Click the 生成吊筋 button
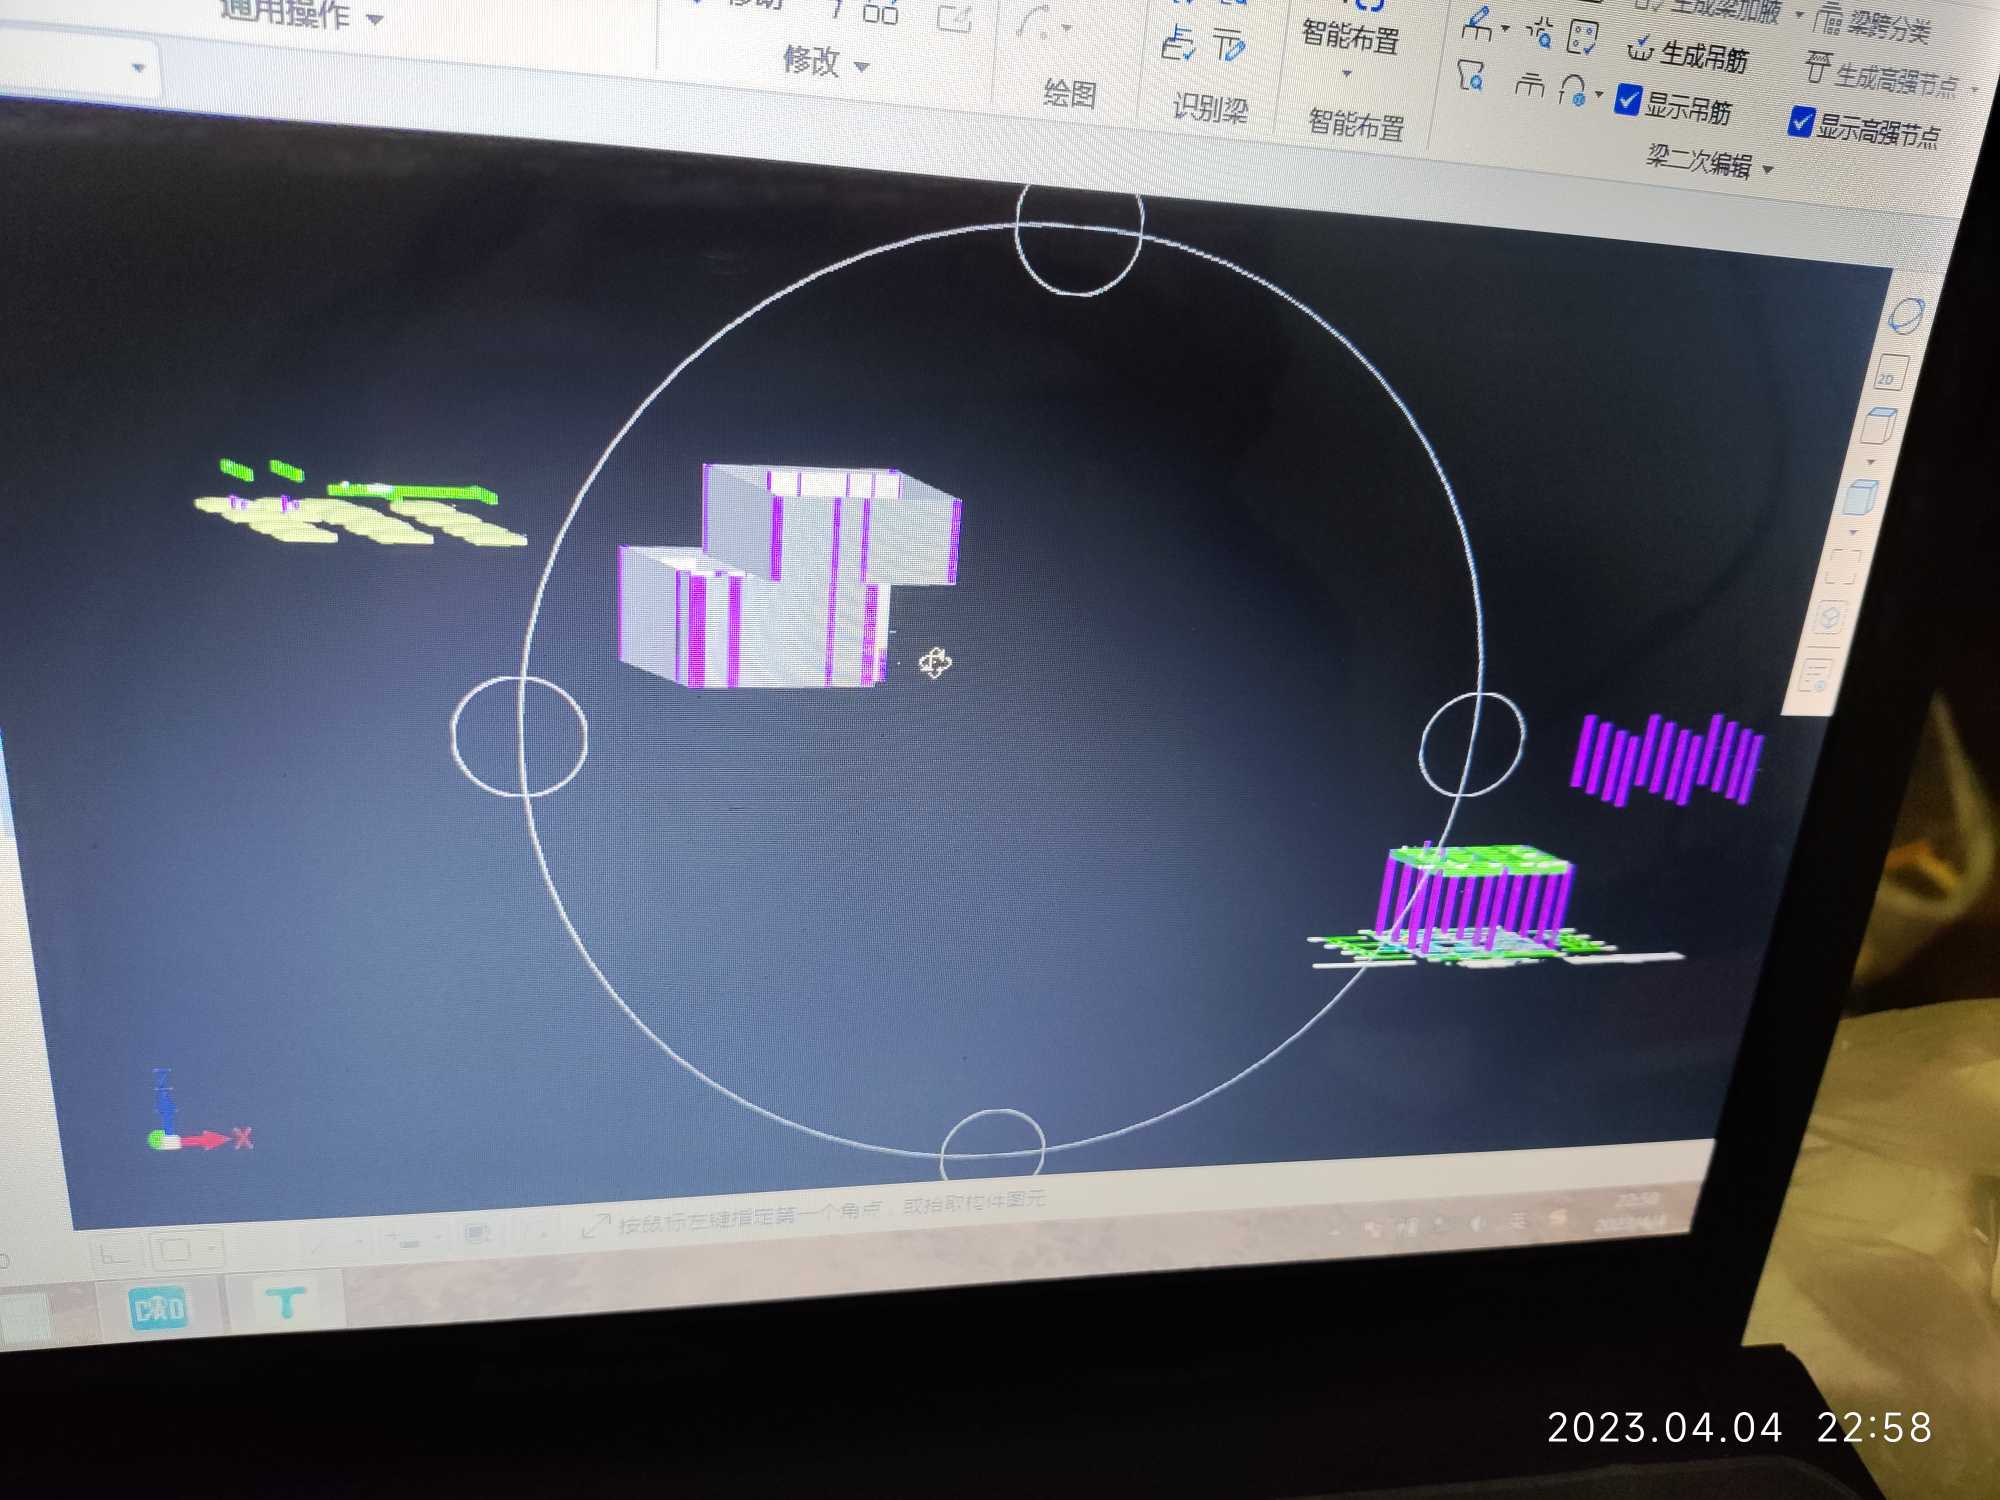 [1688, 54]
